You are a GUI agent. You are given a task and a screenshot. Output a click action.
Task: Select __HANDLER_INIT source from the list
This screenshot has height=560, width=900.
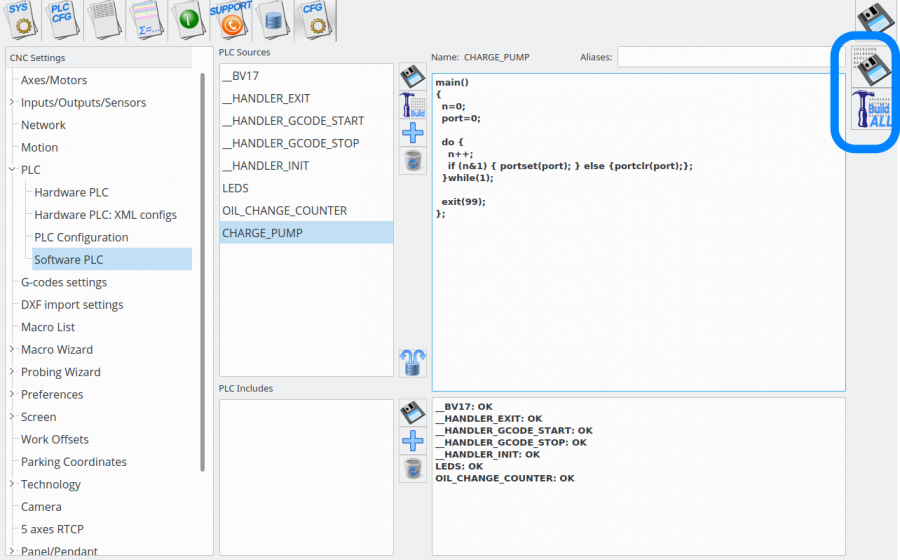(x=265, y=166)
